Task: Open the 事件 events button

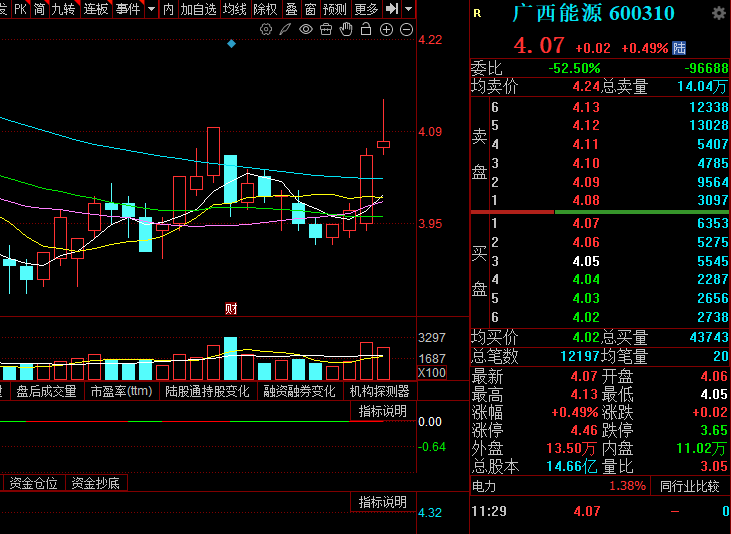Action: pyautogui.click(x=128, y=8)
